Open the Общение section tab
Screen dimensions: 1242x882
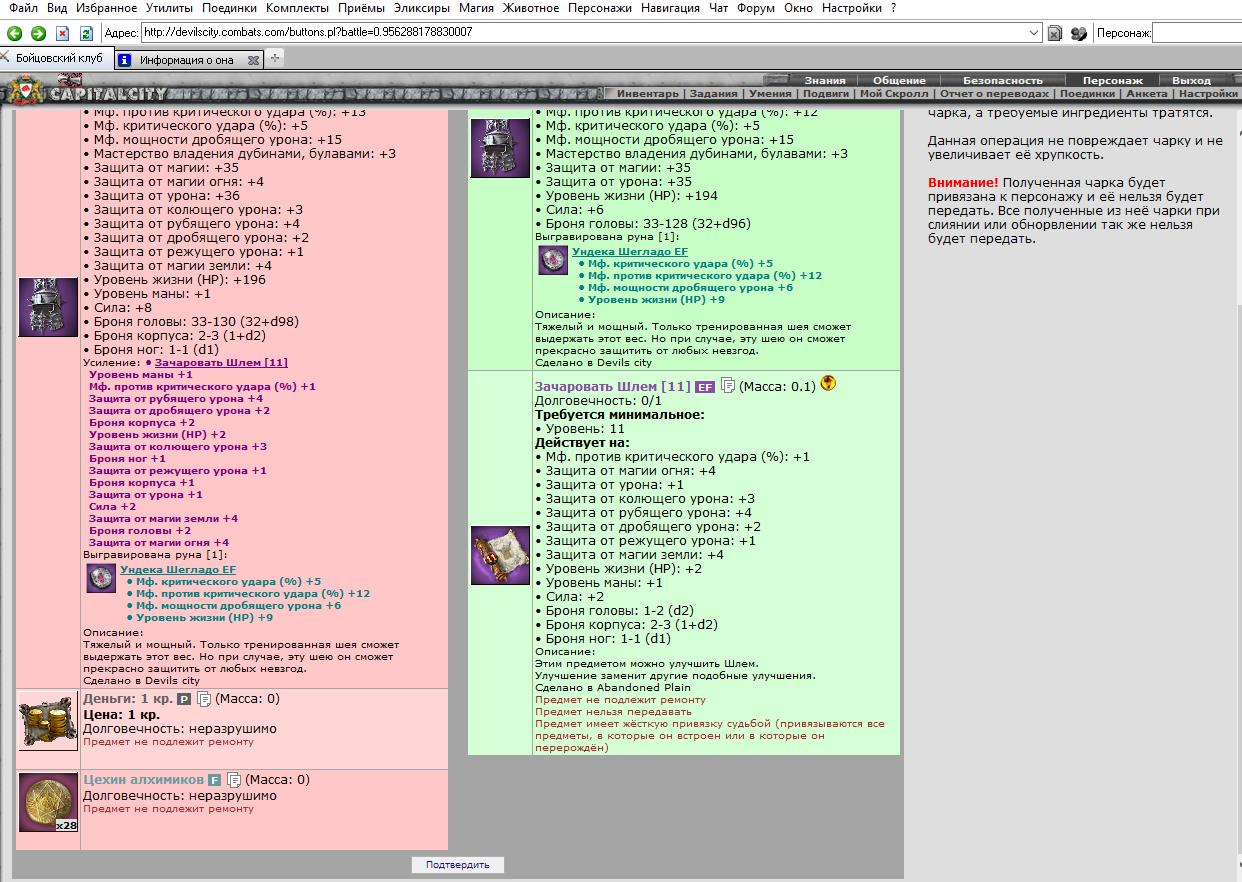point(899,80)
